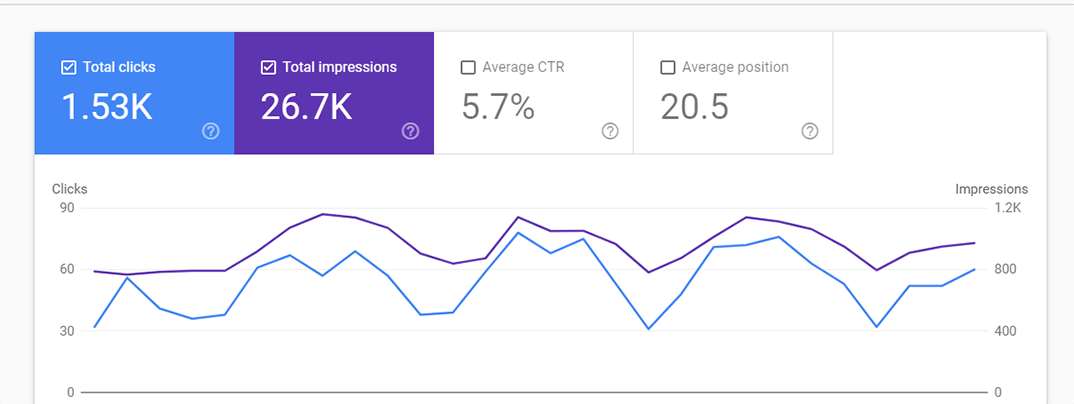This screenshot has width=1074, height=404.
Task: Click the 800 label on the Impressions axis
Action: 1004,270
